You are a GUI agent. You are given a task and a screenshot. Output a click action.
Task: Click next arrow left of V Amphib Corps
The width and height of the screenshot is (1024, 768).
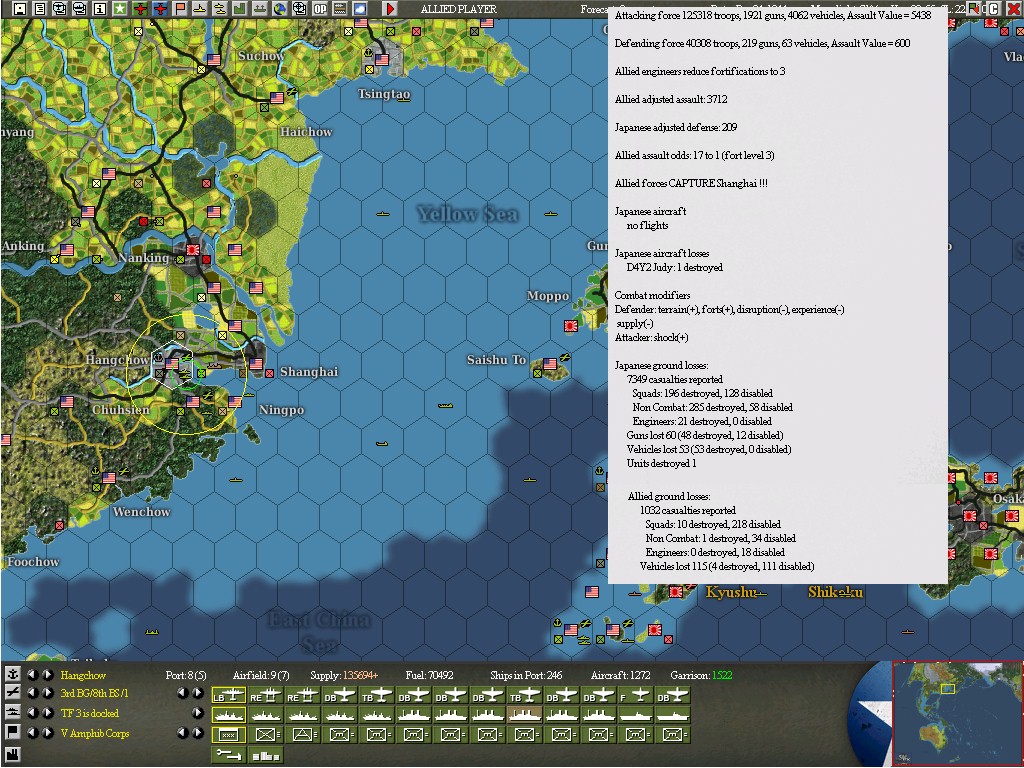point(48,733)
